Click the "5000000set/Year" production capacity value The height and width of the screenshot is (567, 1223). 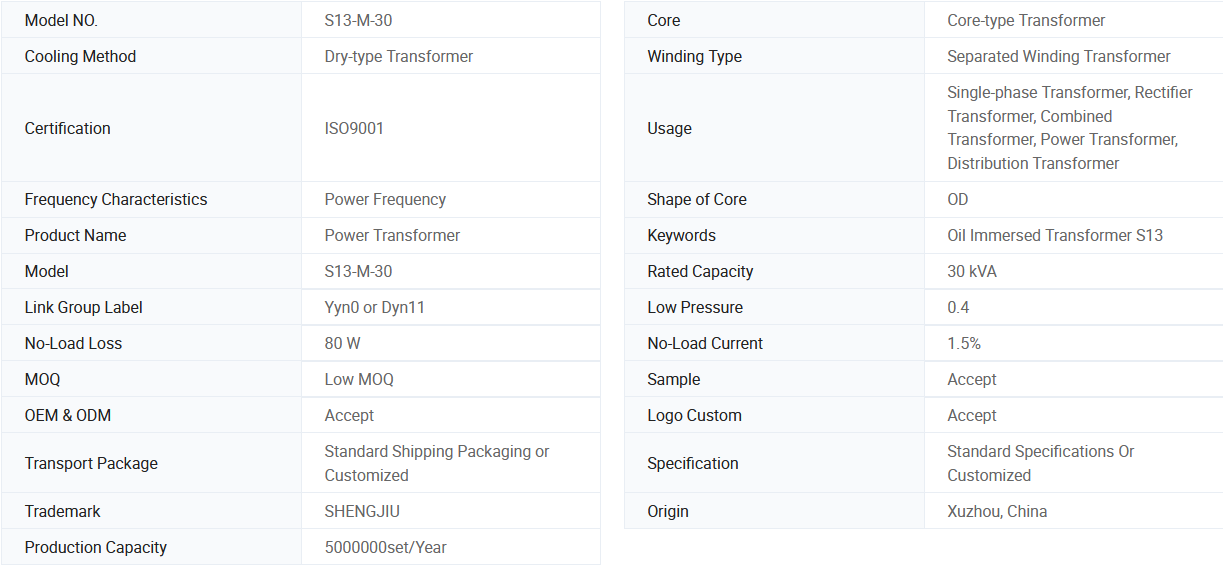pyautogui.click(x=385, y=547)
